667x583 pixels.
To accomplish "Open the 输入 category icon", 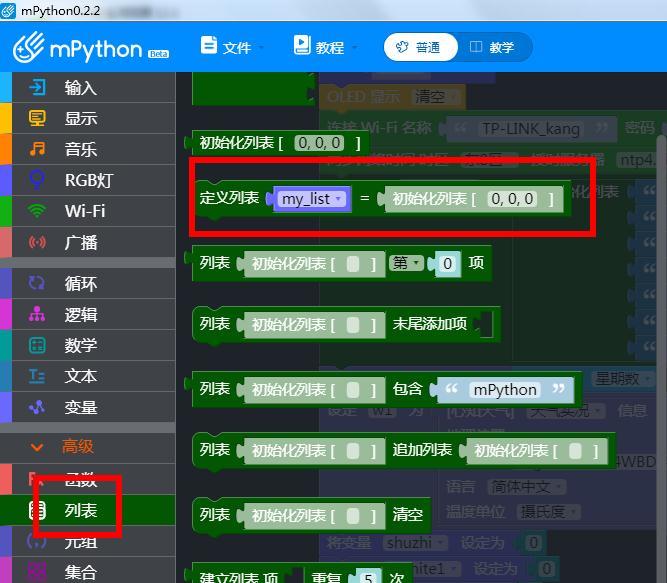I will click(x=37, y=88).
